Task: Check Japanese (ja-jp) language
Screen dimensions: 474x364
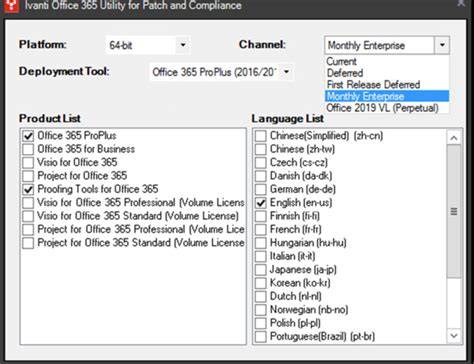Action: pos(261,270)
